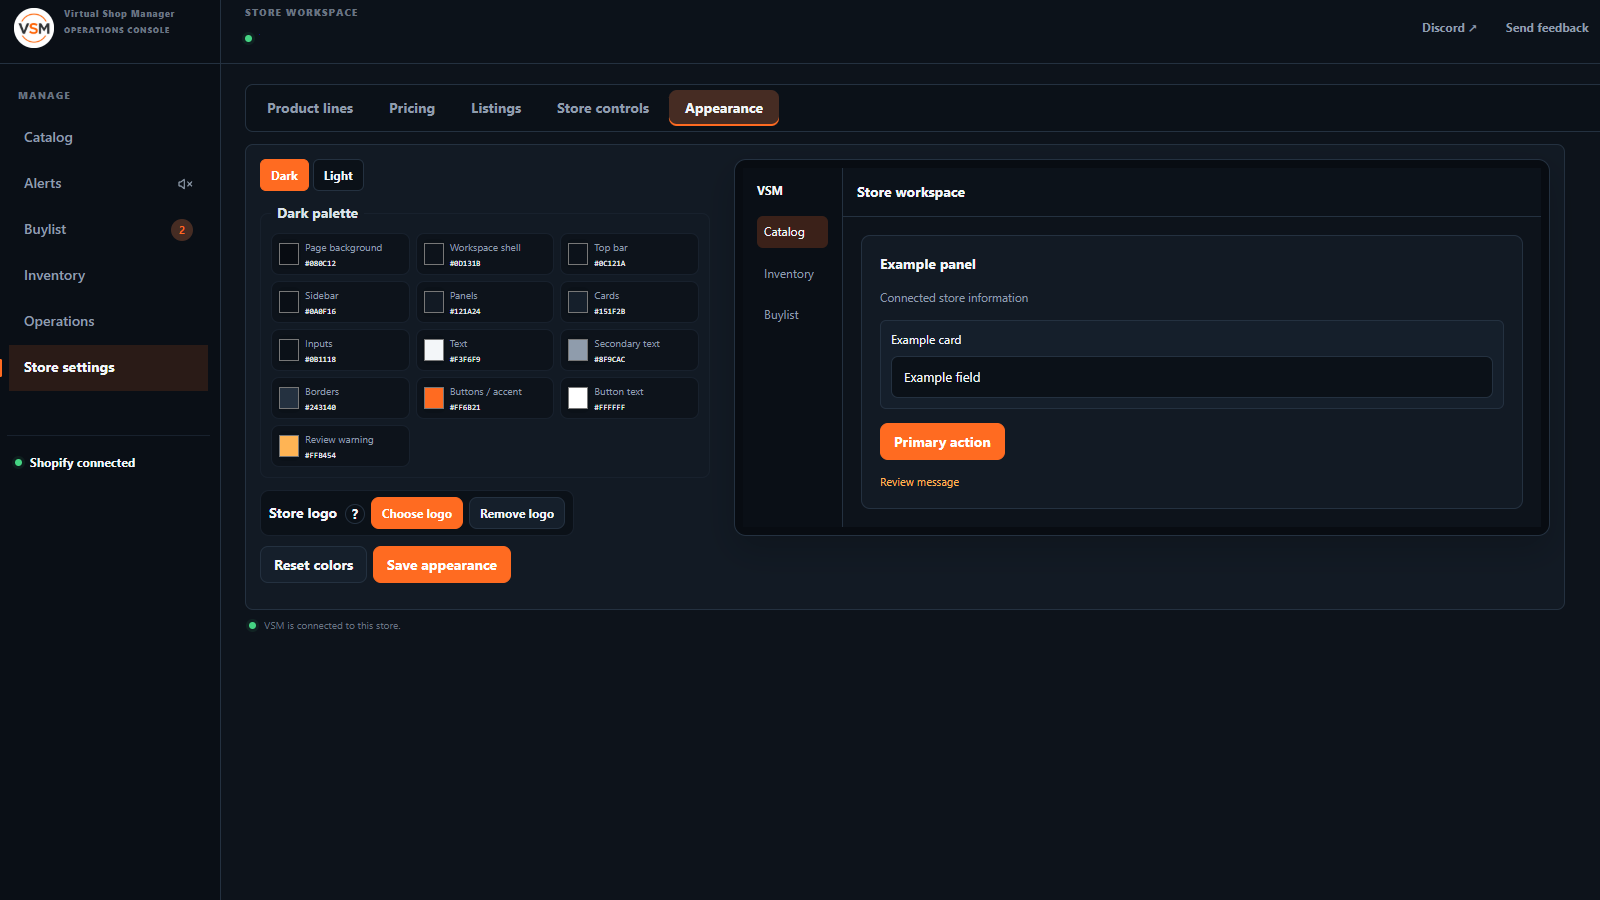Open the Review warning color swatch
Image resolution: width=1600 pixels, height=900 pixels.
[289, 446]
